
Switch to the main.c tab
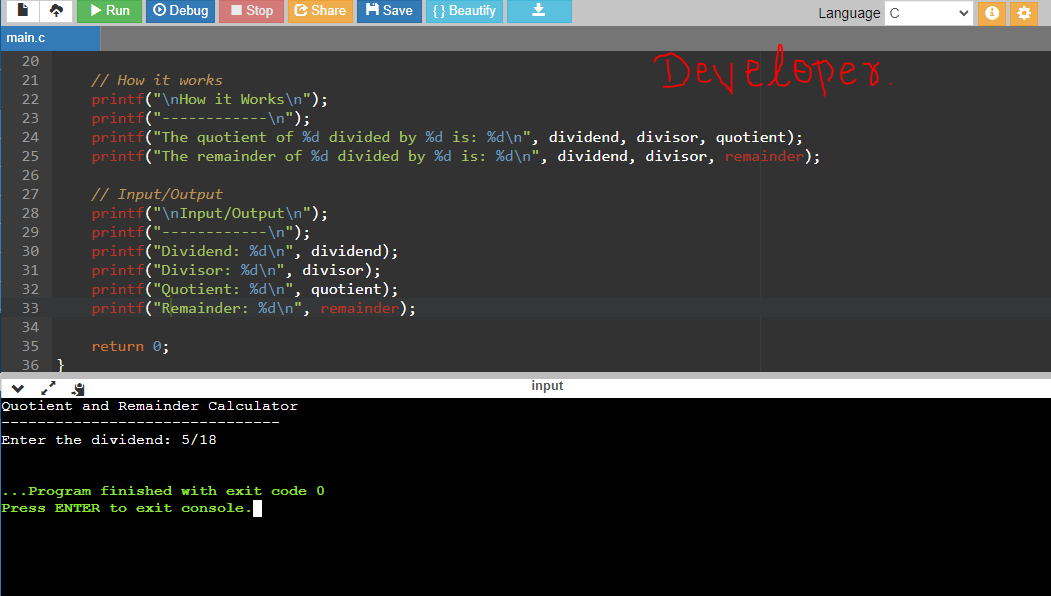[x=27, y=38]
